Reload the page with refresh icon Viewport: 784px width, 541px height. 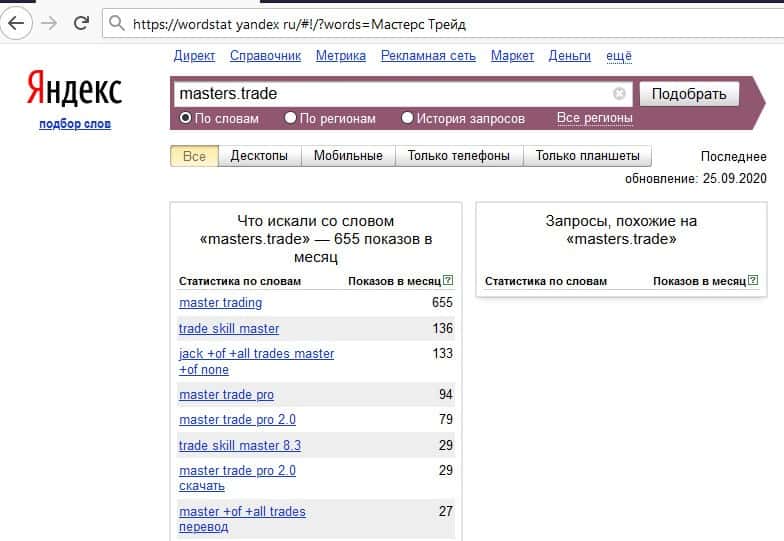point(81,22)
